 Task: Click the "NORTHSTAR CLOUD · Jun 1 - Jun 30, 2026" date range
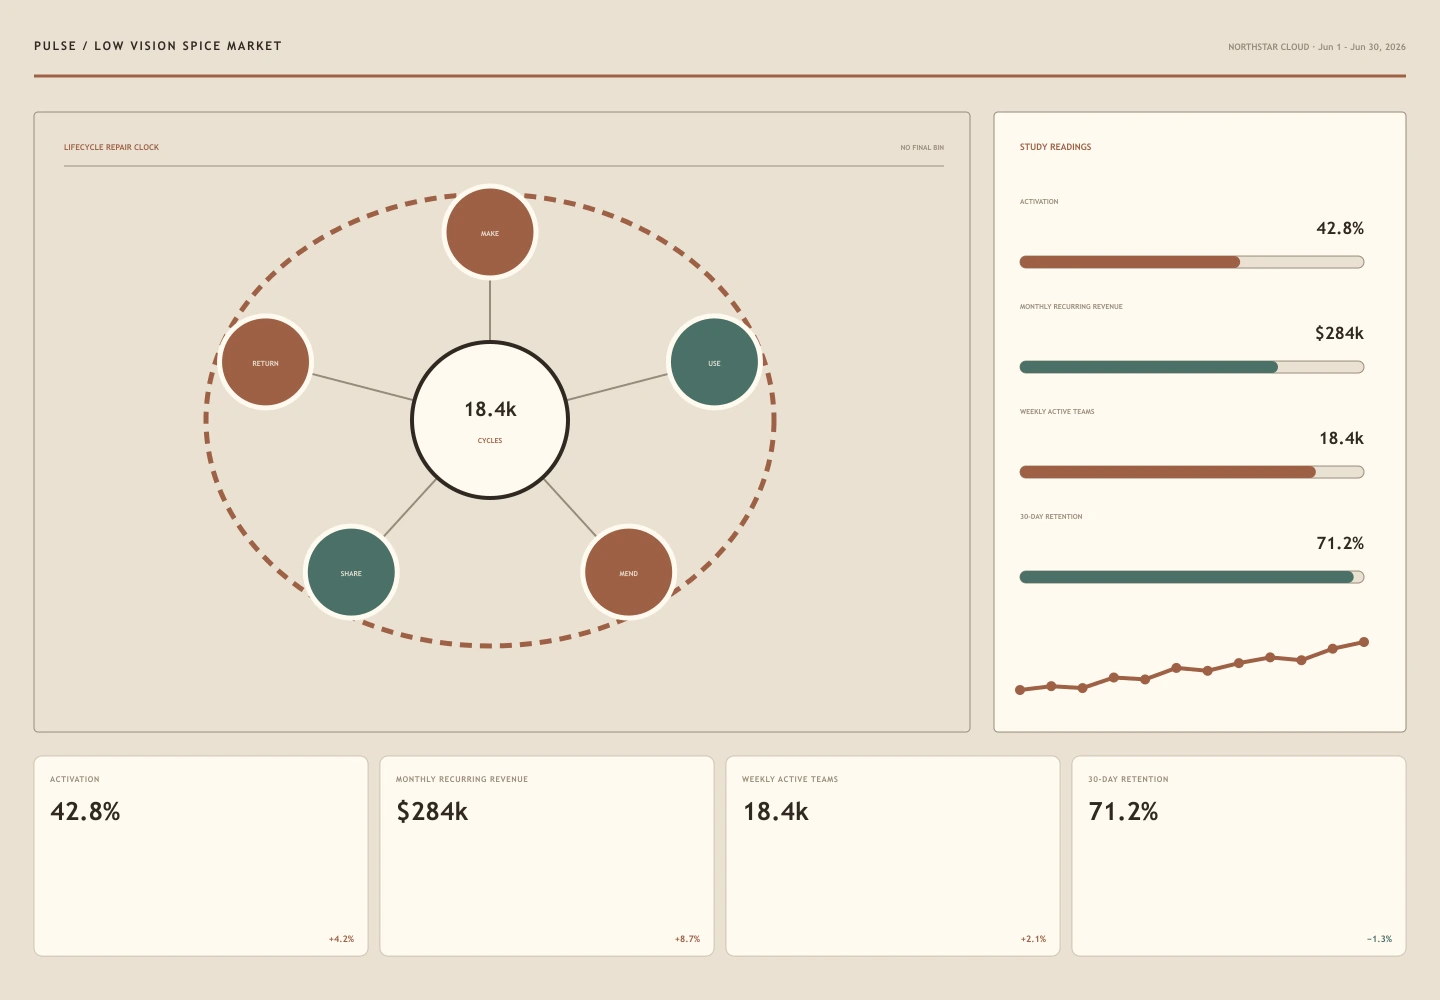pyautogui.click(x=1317, y=47)
